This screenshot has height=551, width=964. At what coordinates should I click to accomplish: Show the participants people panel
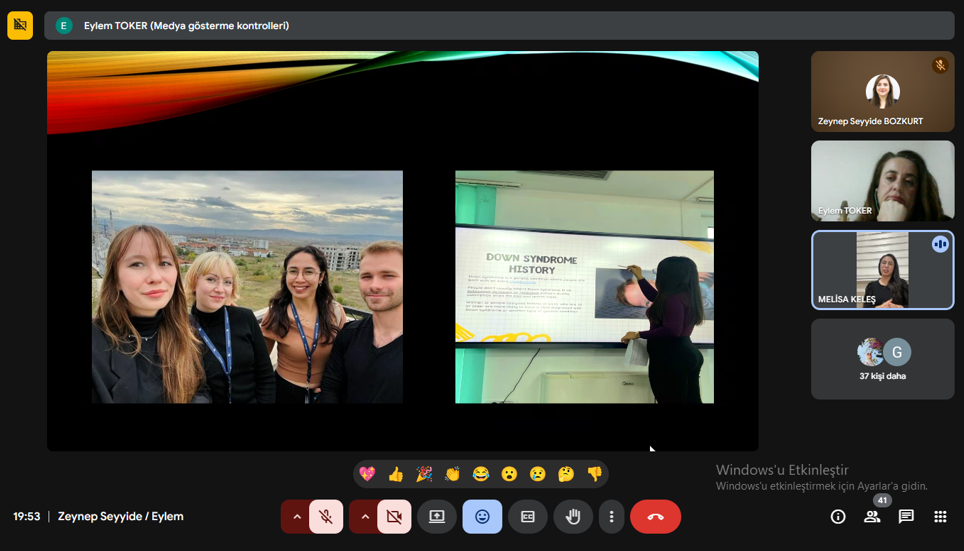(x=872, y=516)
